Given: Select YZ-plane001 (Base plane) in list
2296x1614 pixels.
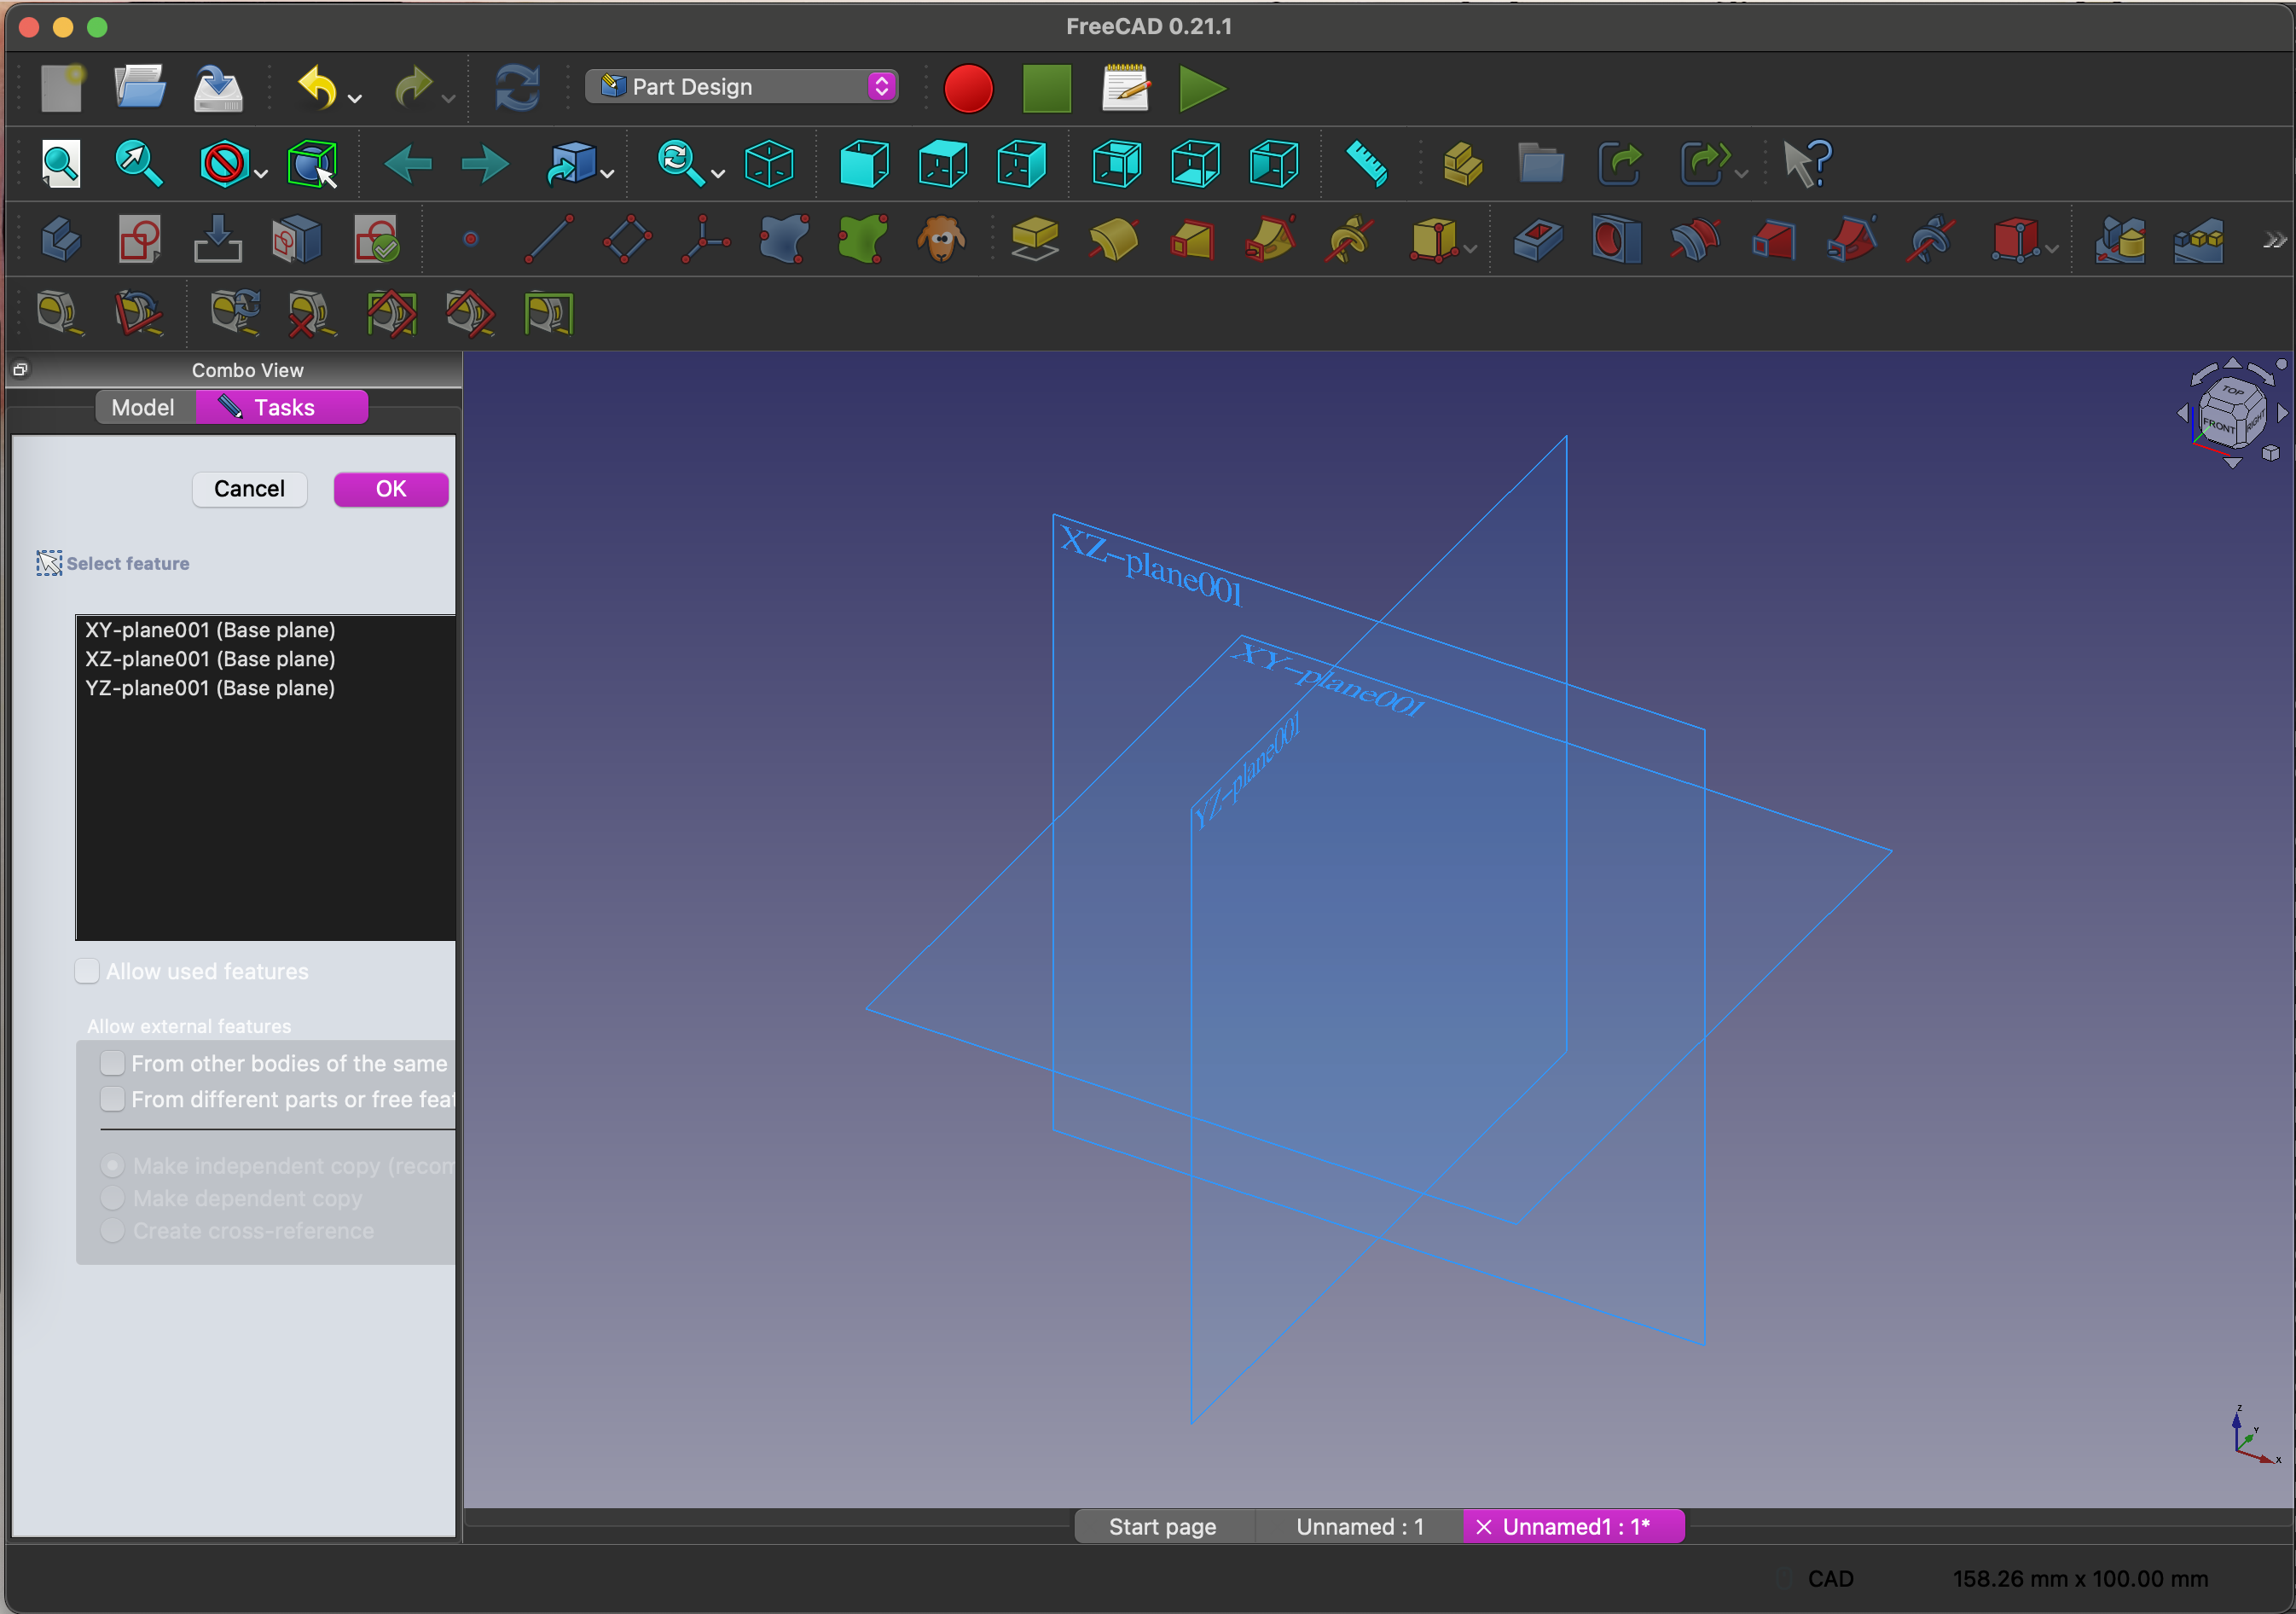Looking at the screenshot, I should click(266, 688).
